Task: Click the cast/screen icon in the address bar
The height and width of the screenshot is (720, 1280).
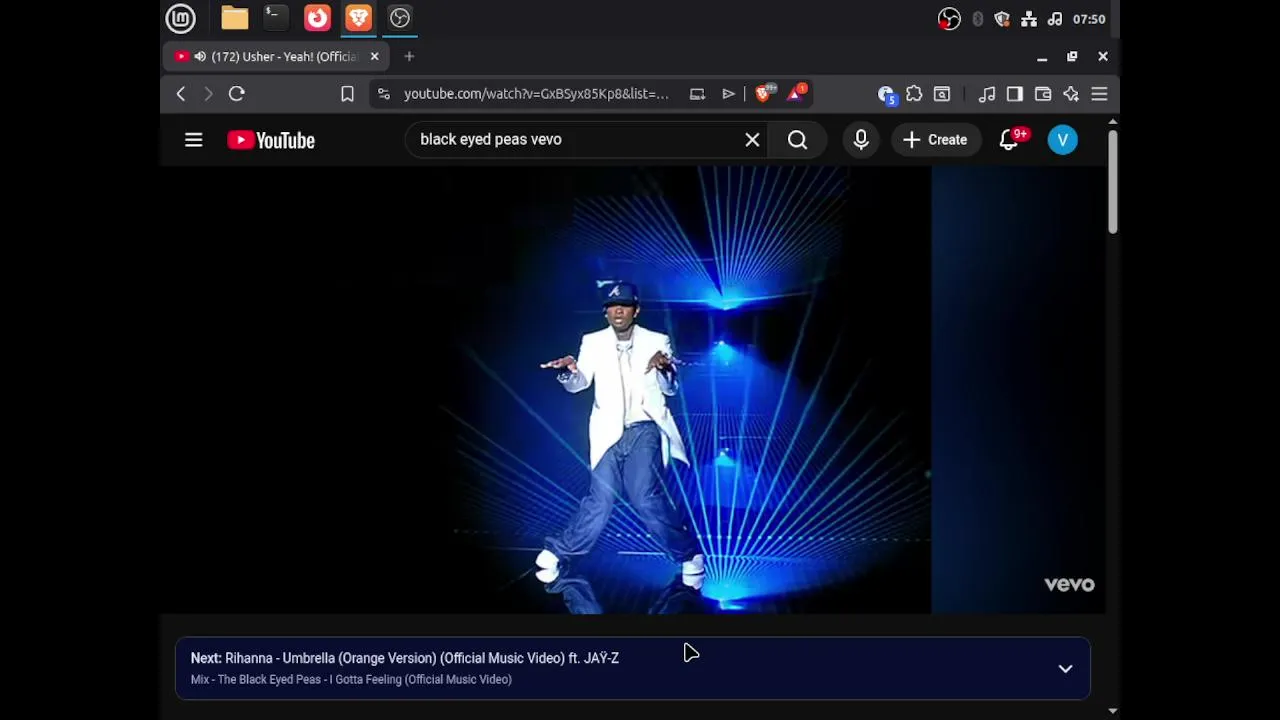Action: pyautogui.click(x=697, y=94)
